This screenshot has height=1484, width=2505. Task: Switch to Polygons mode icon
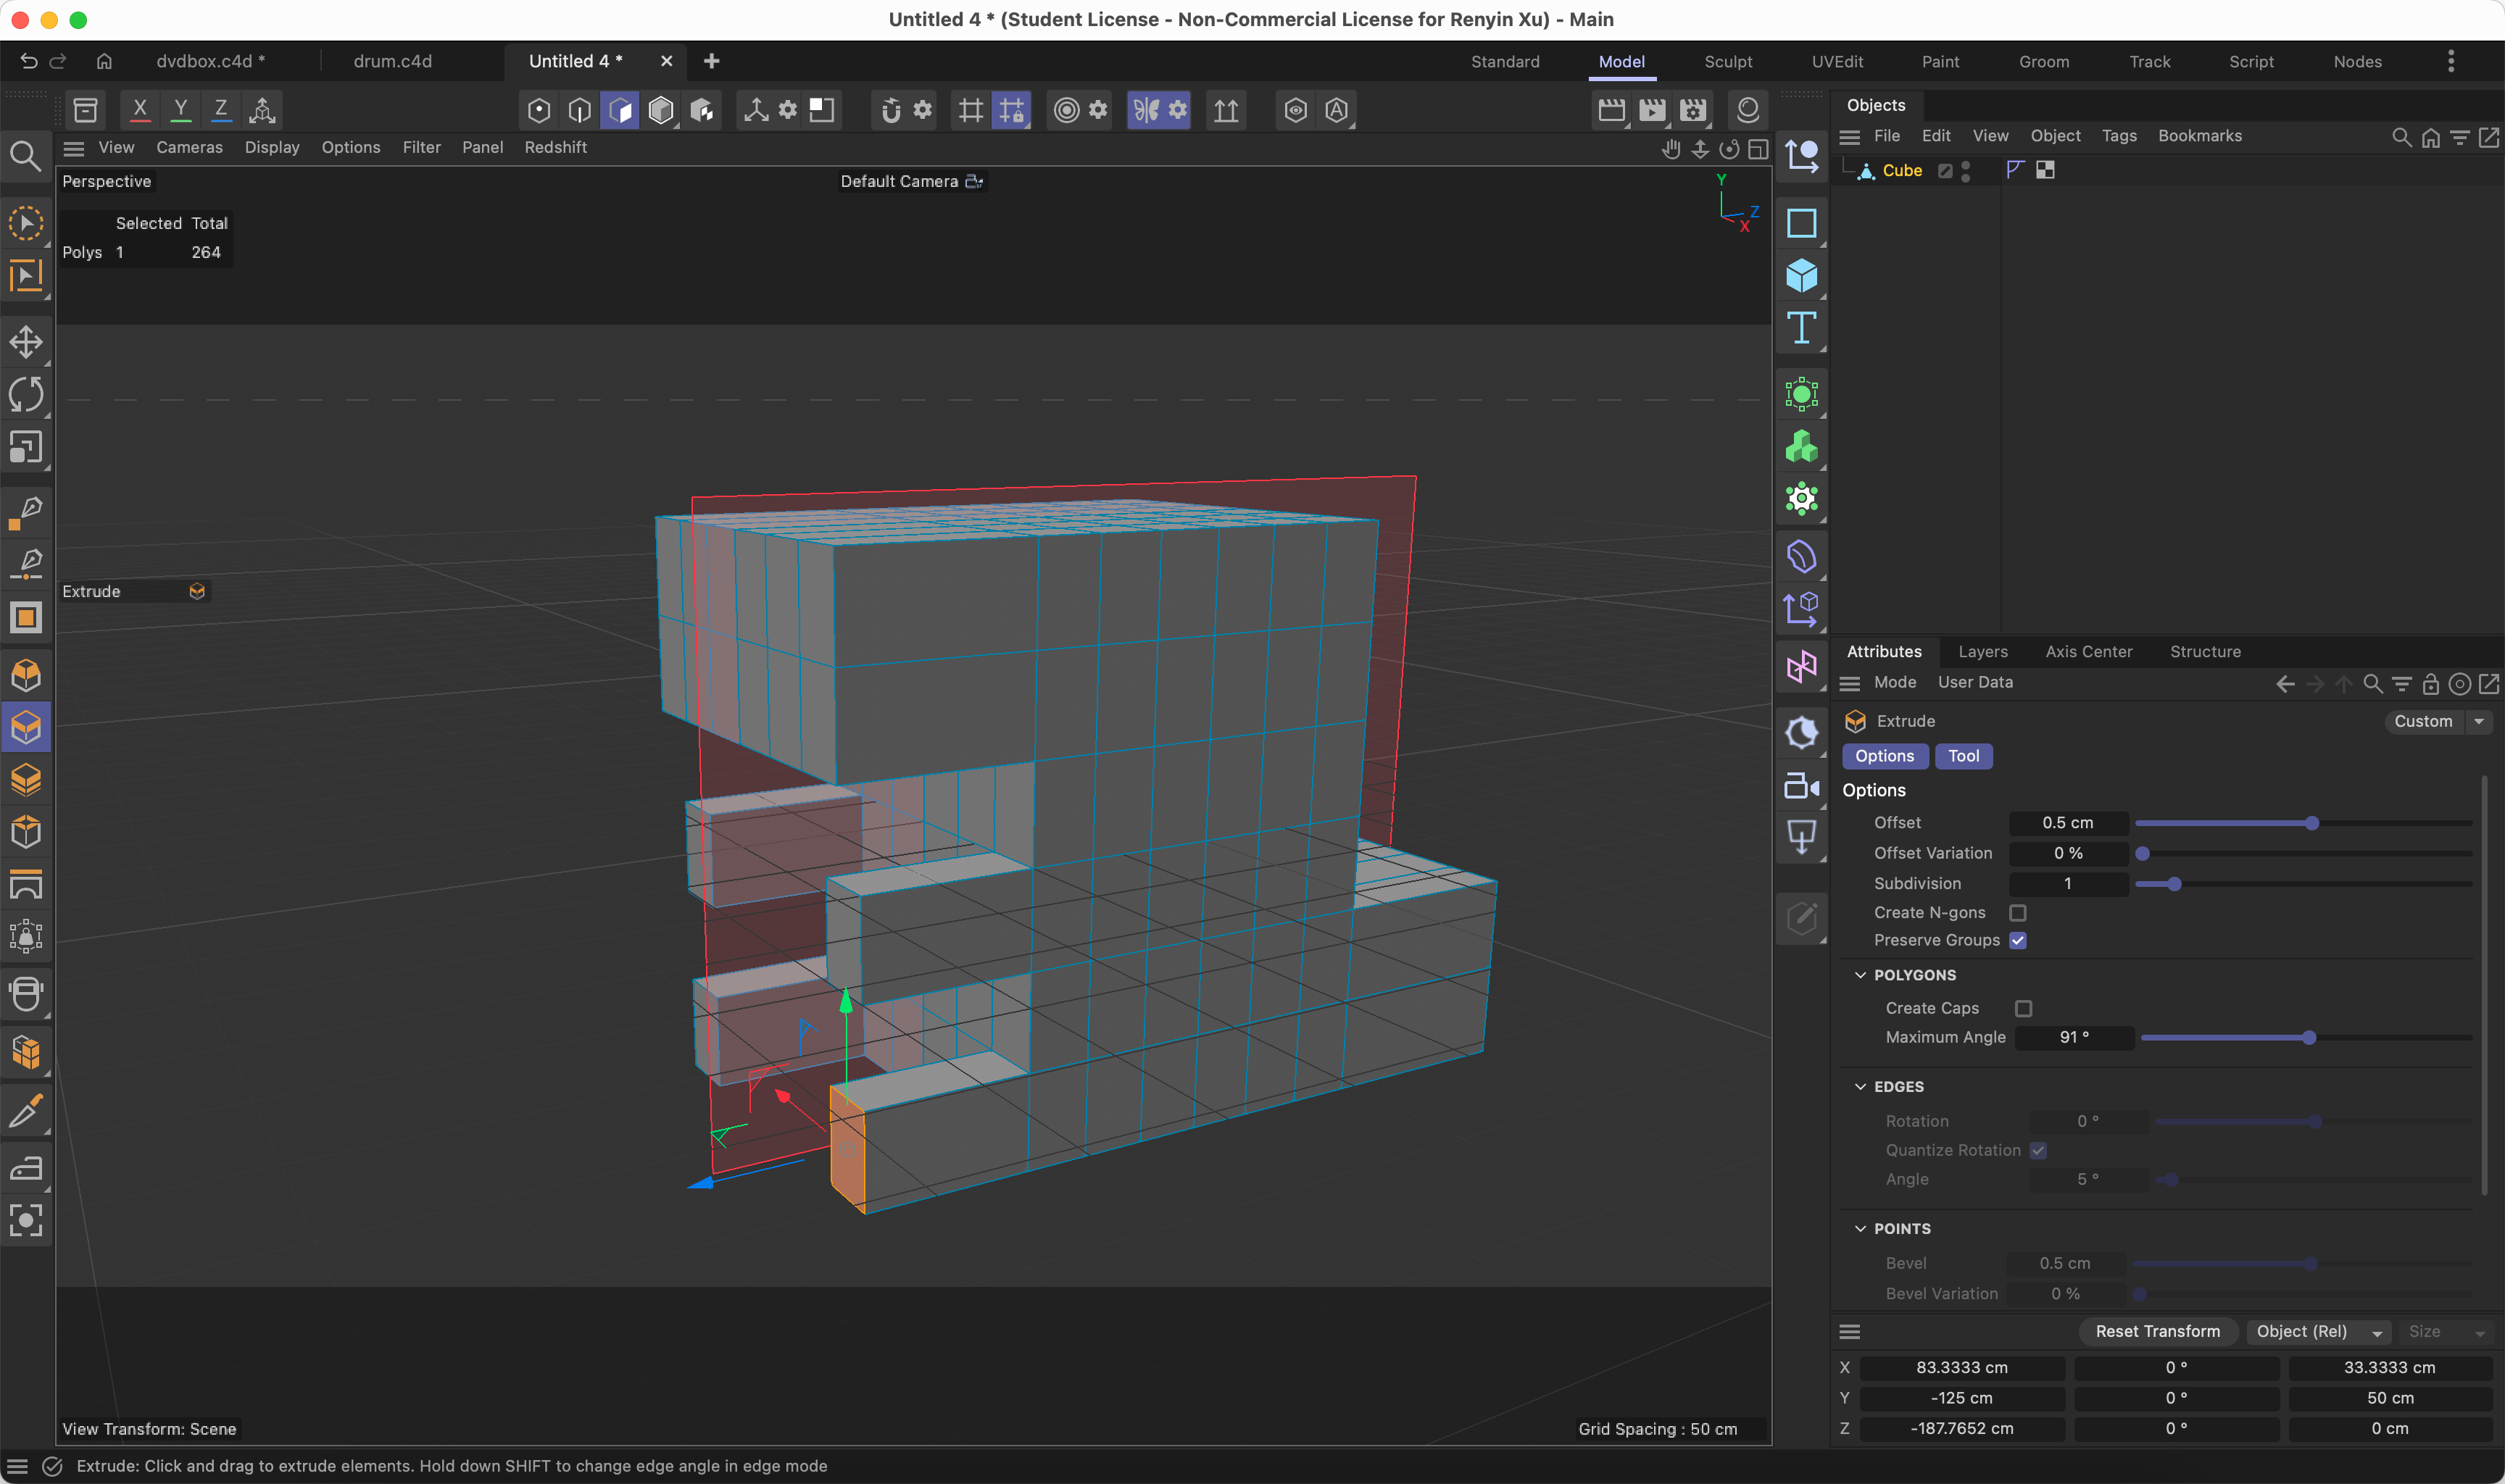coord(620,110)
